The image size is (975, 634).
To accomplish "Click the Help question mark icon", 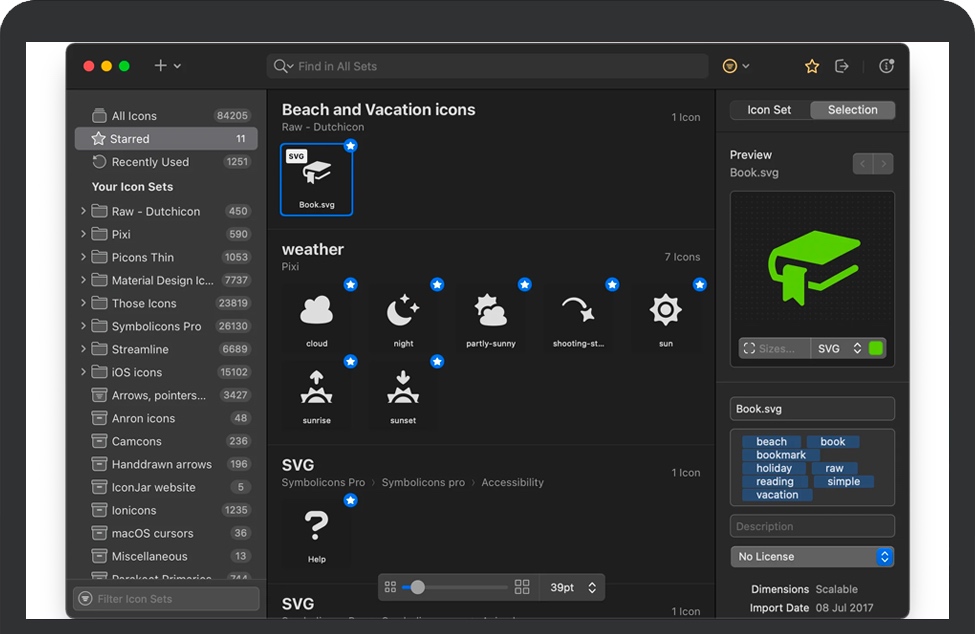I will [317, 526].
